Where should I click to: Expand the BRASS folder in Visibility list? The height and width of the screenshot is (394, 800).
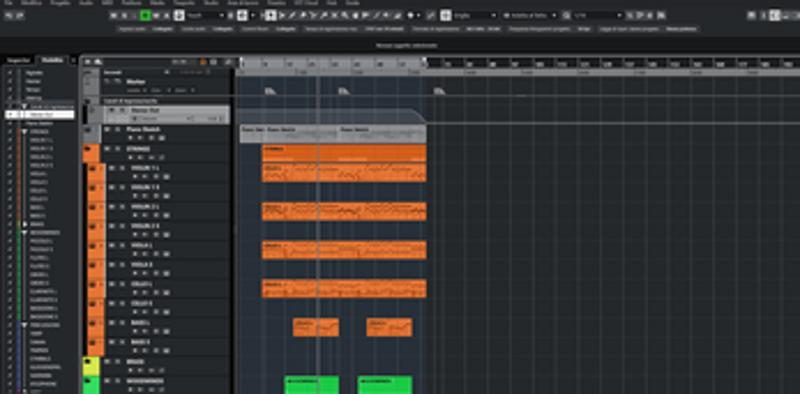pyautogui.click(x=24, y=224)
